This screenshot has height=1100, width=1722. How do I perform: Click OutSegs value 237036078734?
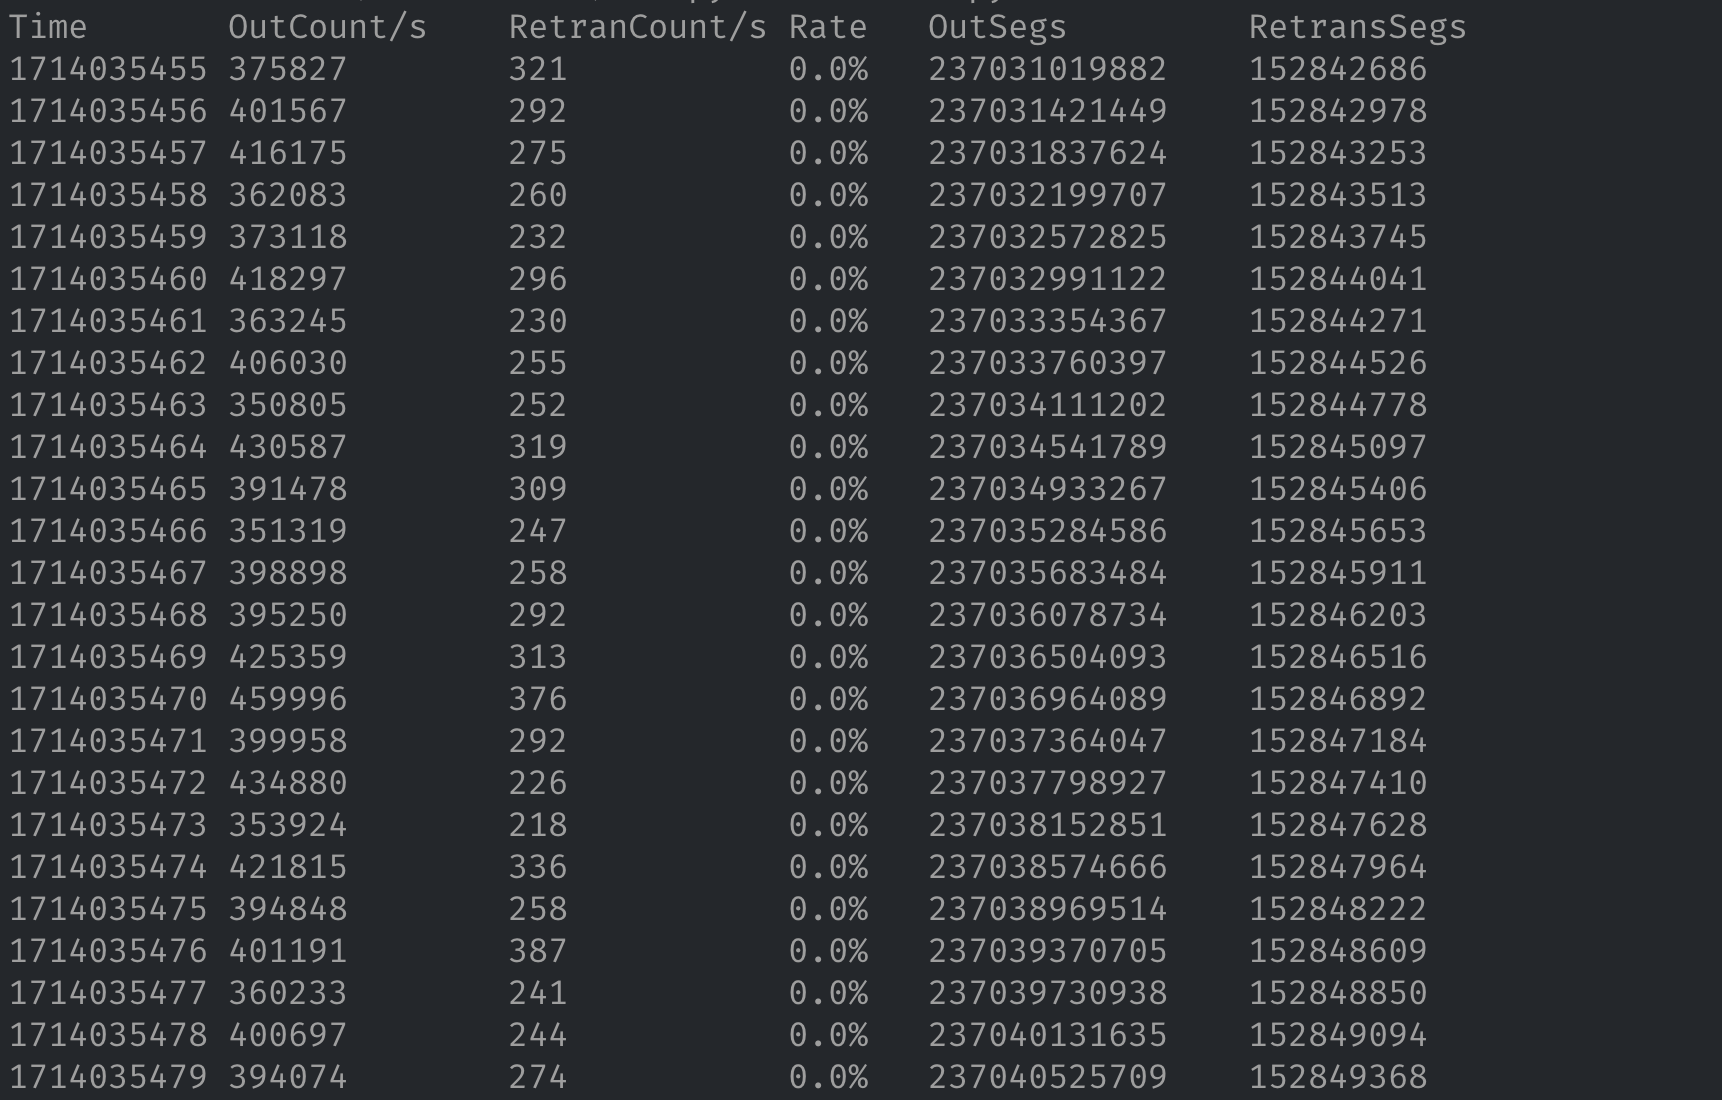tap(1048, 615)
